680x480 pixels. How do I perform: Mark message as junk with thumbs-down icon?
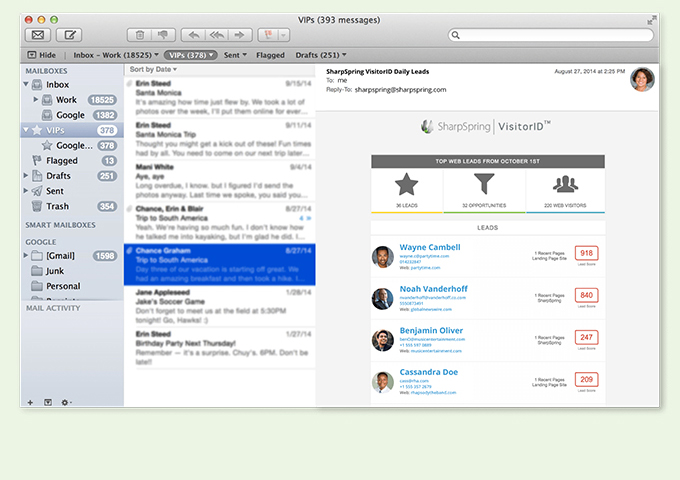coord(162,35)
